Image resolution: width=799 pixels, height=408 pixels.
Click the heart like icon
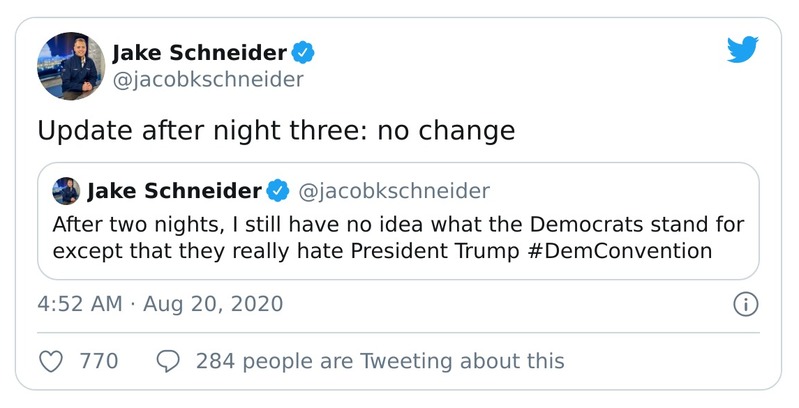(x=52, y=361)
